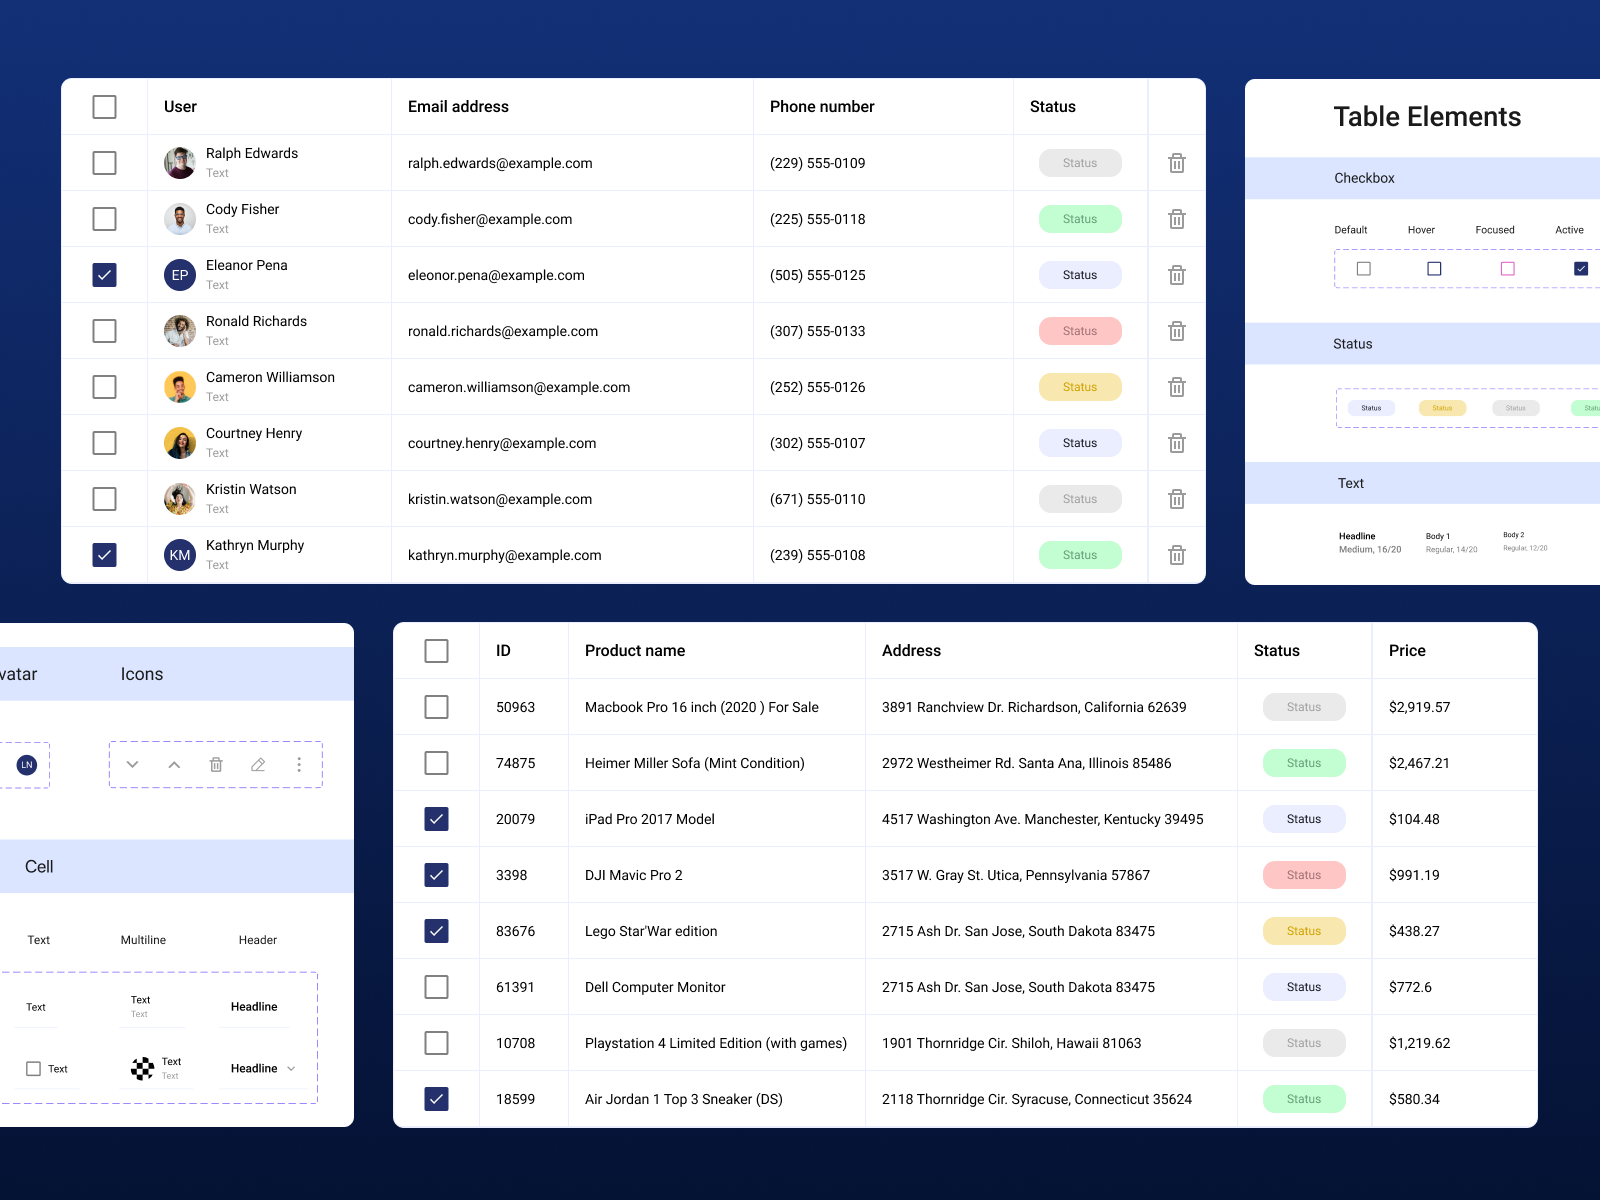Select the edit pencil icon in Icons panel
This screenshot has width=1600, height=1200.
tap(257, 764)
